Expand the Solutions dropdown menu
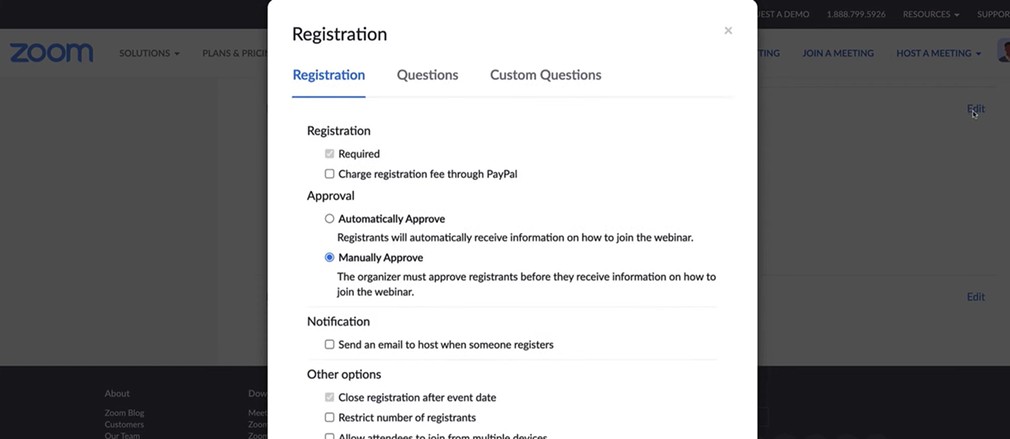The height and width of the screenshot is (439, 1010). click(149, 53)
